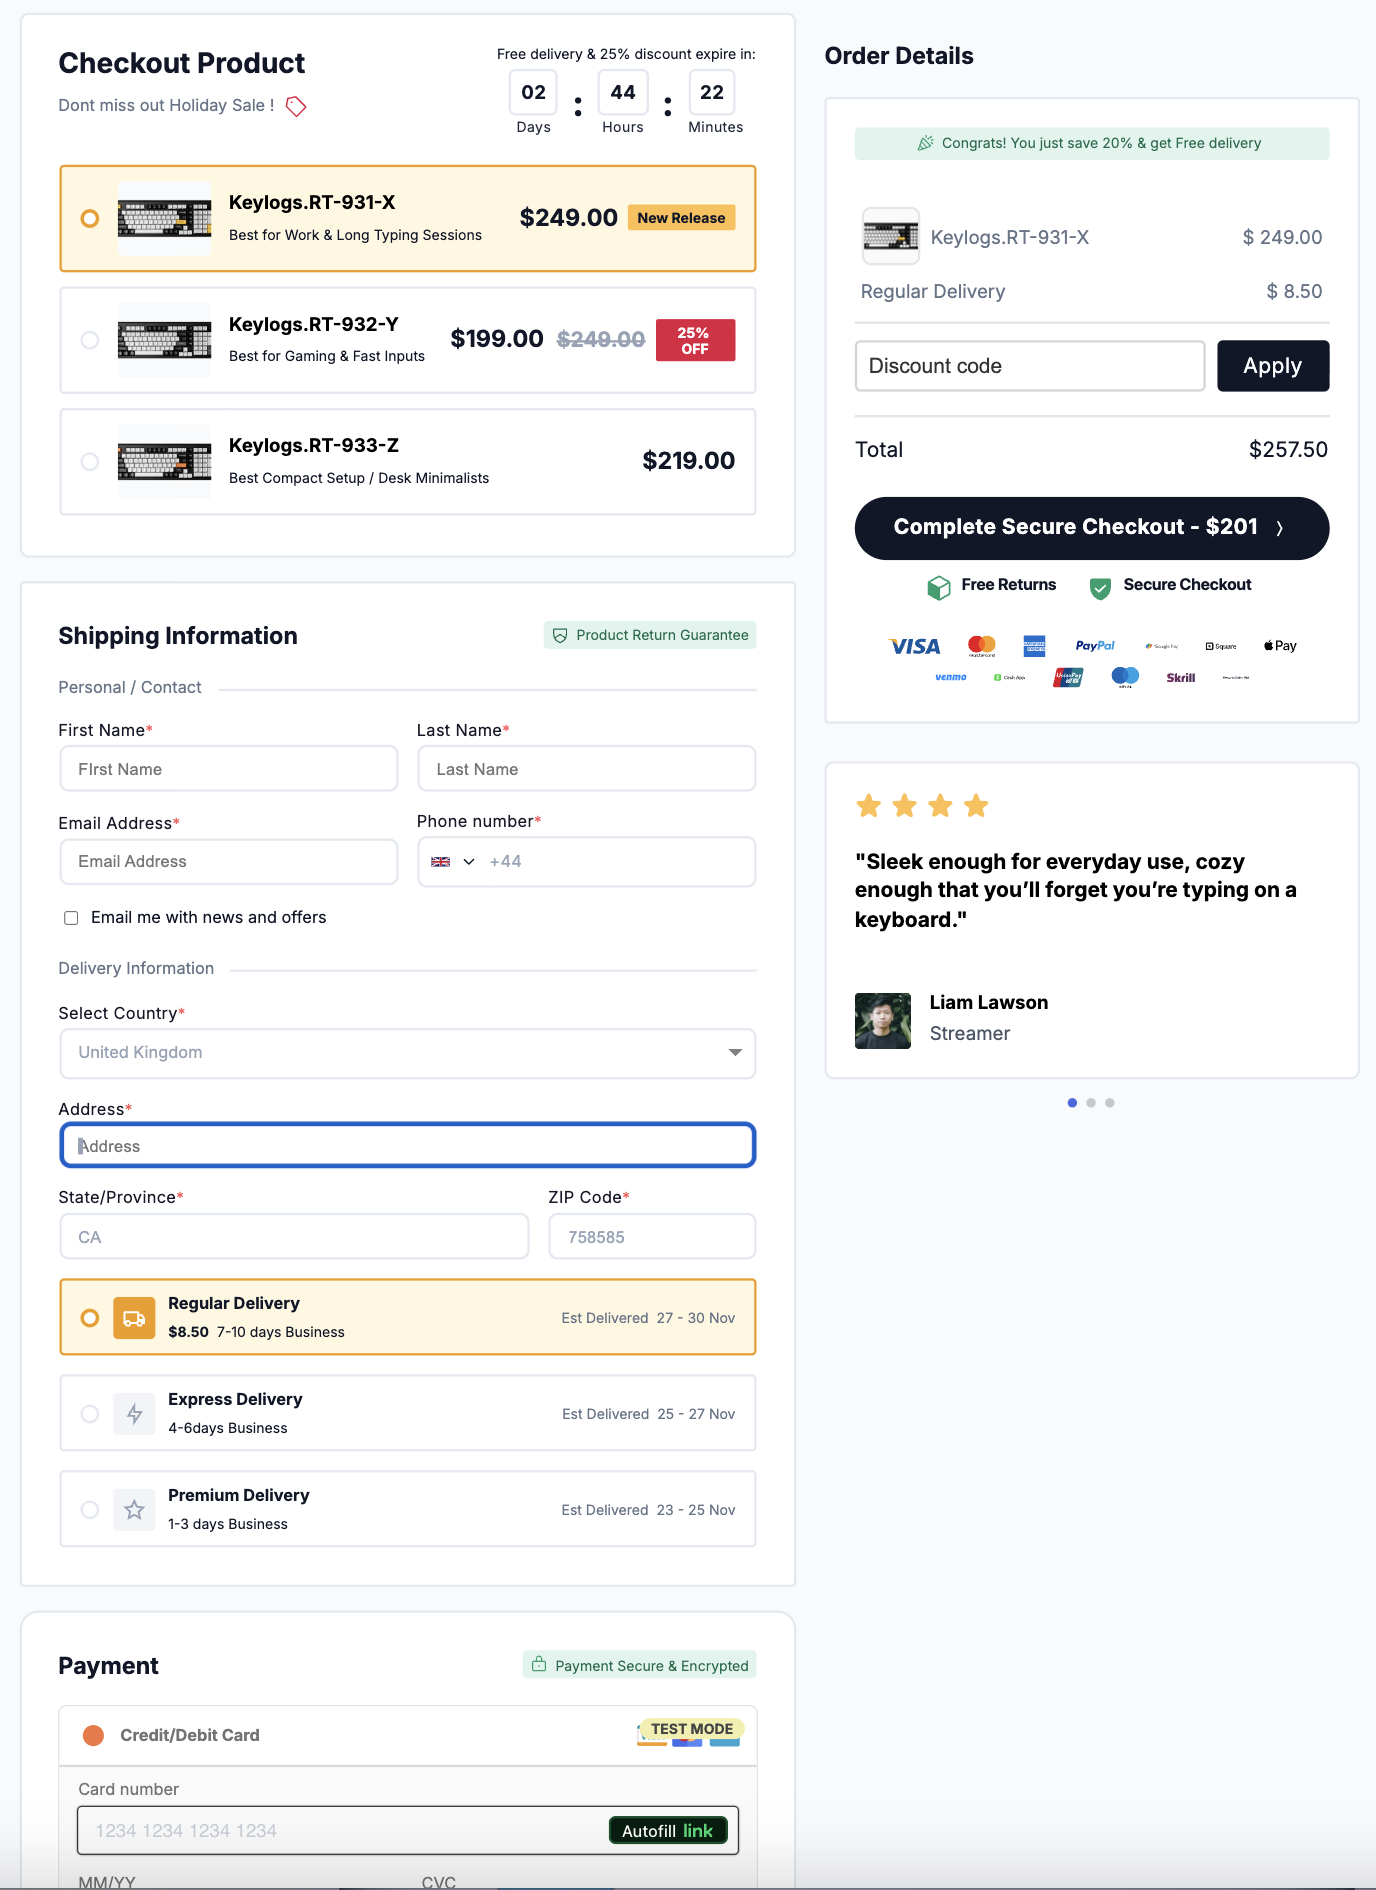The width and height of the screenshot is (1376, 1890).
Task: Expand the phone country code flag selector
Action: click(x=452, y=862)
